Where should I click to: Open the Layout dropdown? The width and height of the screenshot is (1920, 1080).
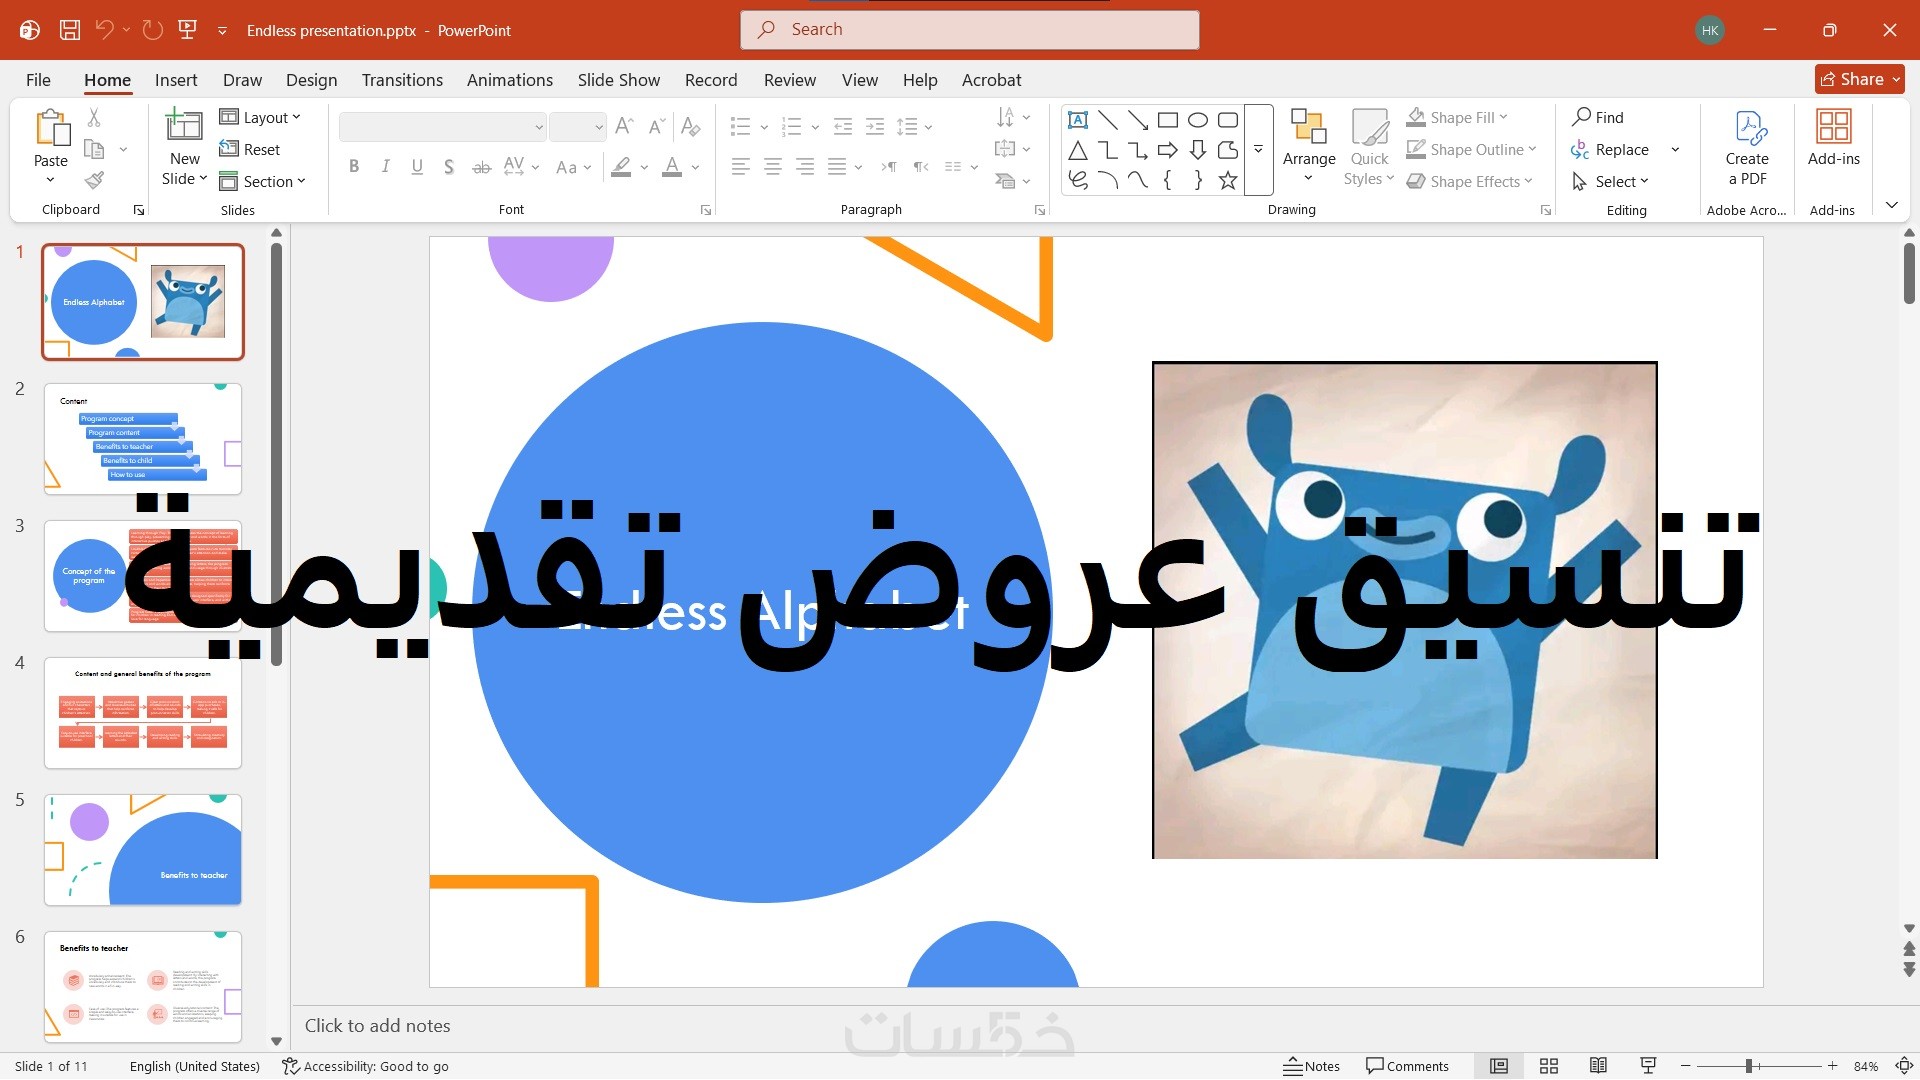coord(260,117)
